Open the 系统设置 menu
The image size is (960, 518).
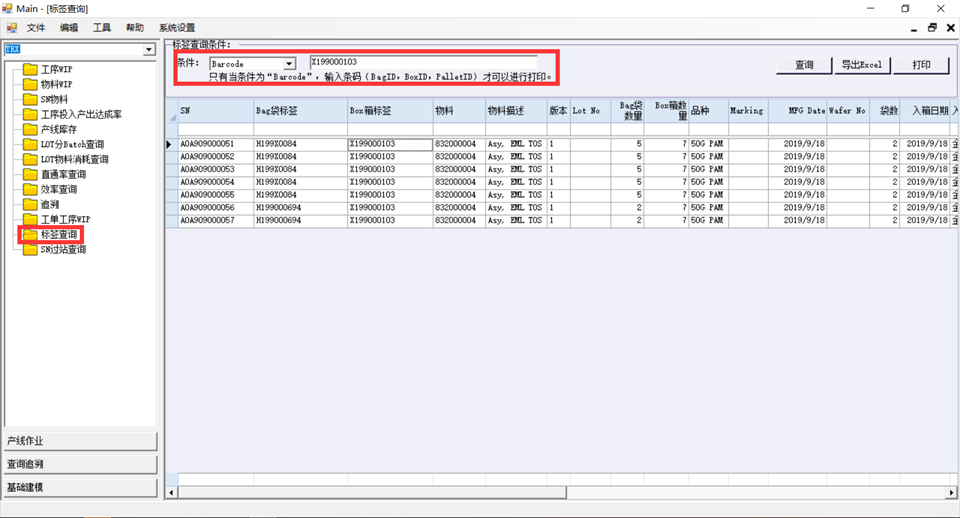coord(177,28)
